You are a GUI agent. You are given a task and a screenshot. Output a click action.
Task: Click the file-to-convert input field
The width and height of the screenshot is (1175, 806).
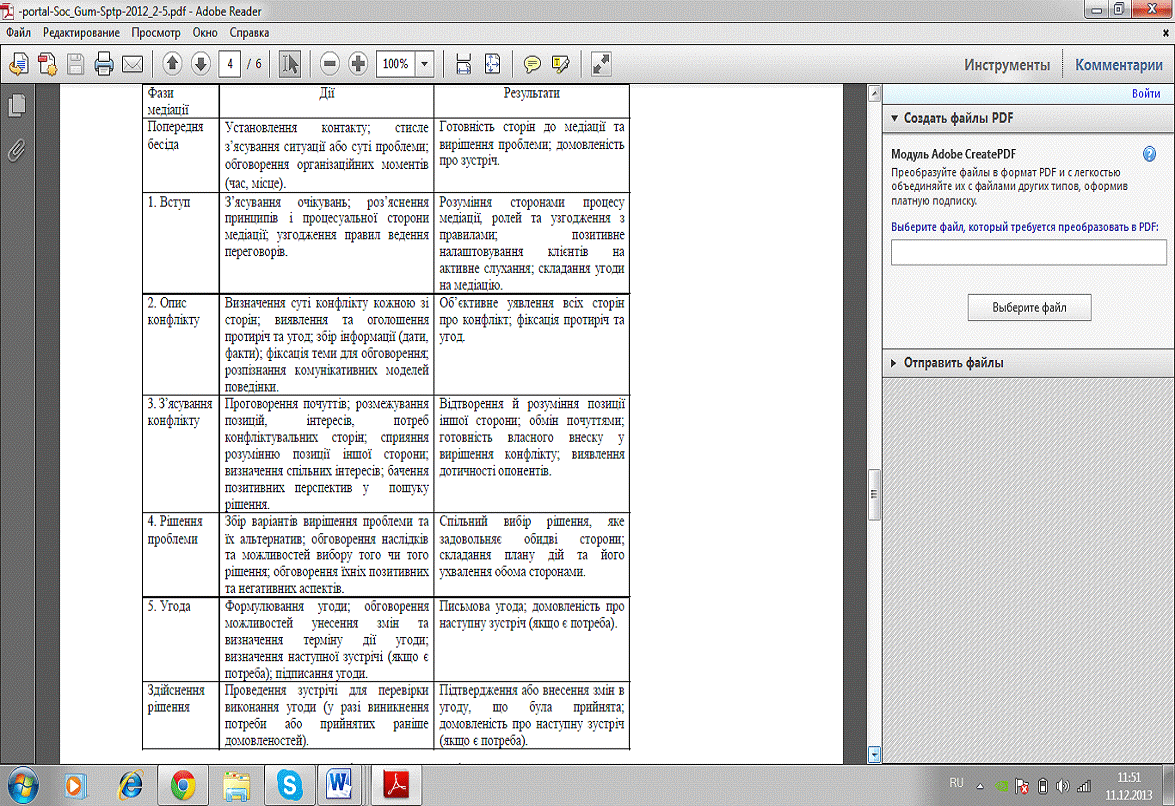(x=1028, y=252)
